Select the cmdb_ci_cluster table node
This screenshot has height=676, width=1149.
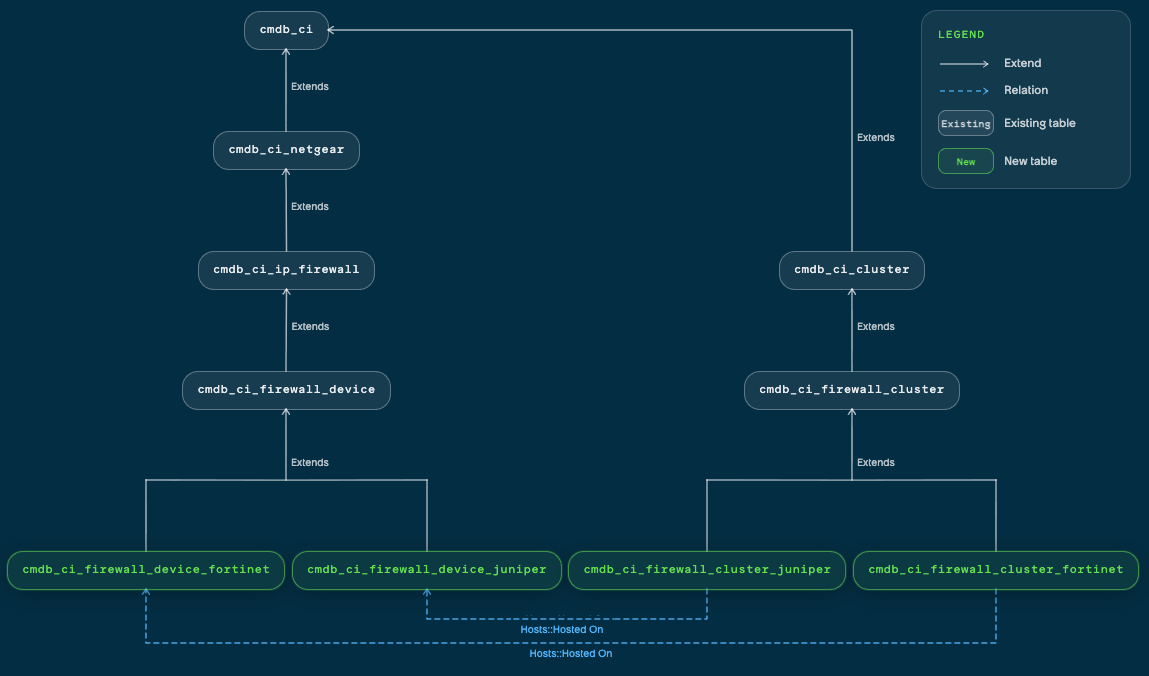tap(851, 270)
